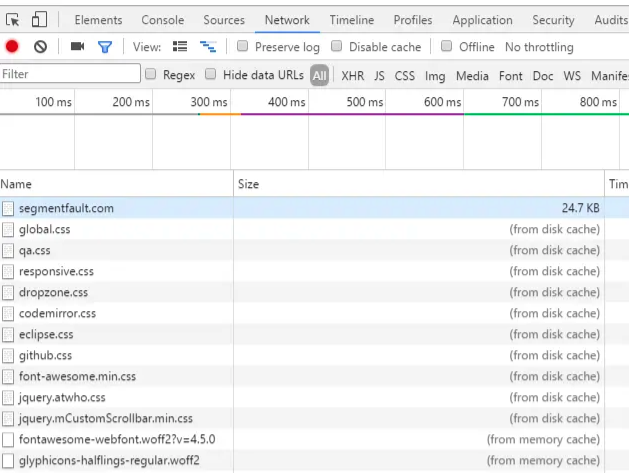Enable the Regex filter checkbox
Screen dimensions: 629x473
point(151,74)
